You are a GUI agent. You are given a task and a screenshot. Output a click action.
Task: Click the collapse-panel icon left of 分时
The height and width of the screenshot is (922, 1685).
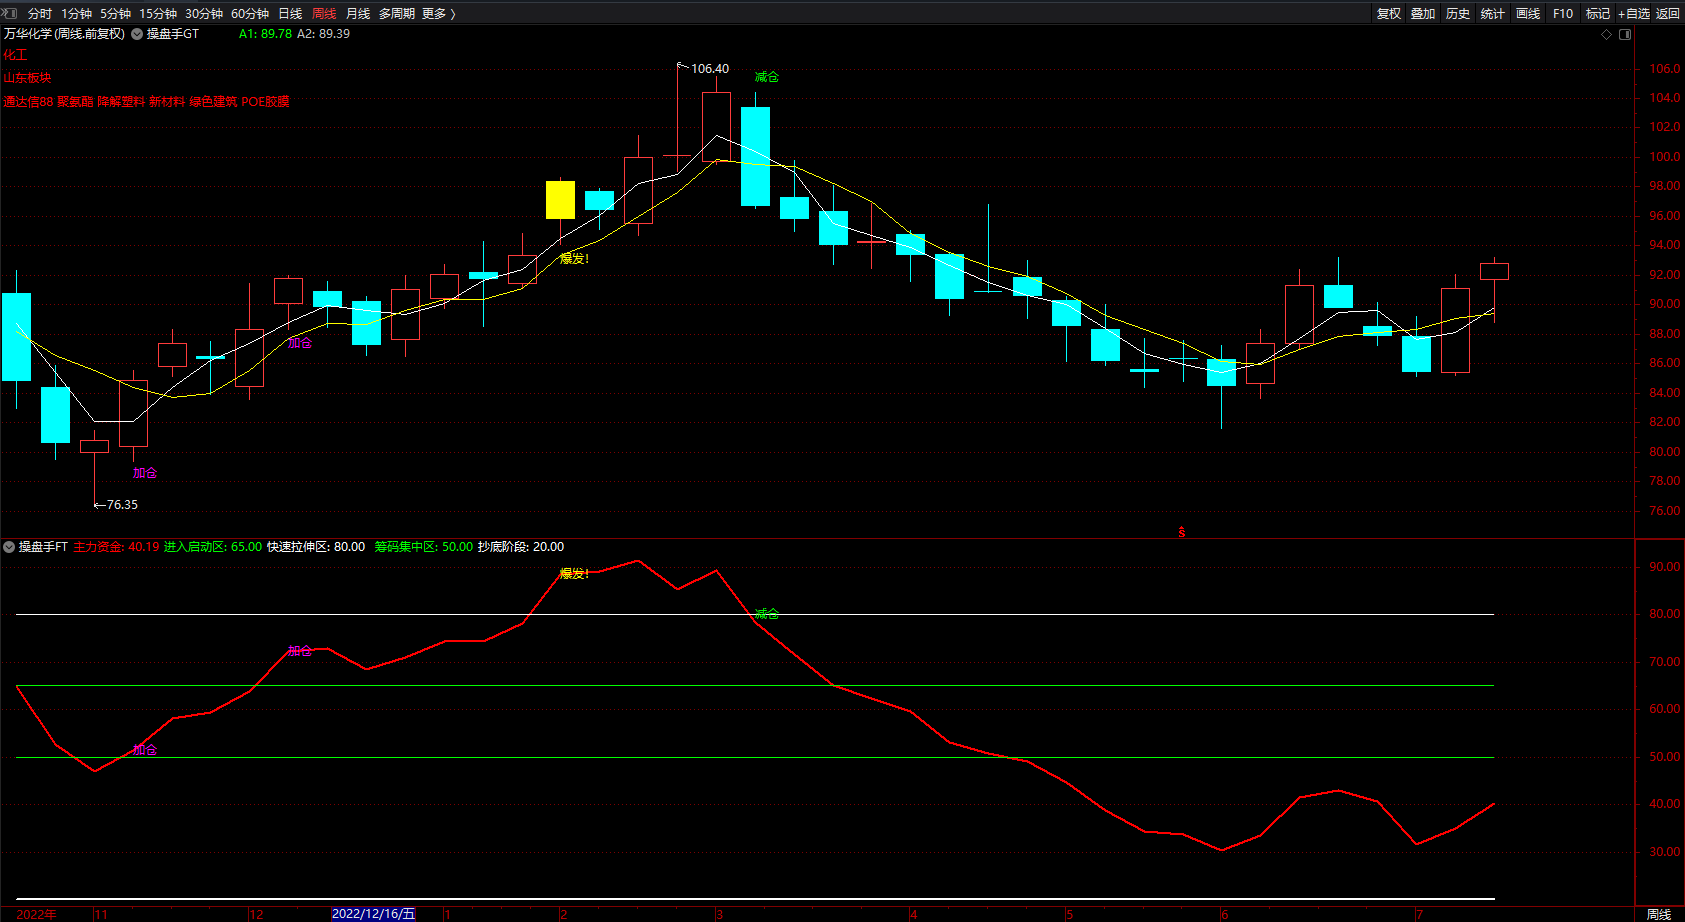click(x=10, y=13)
